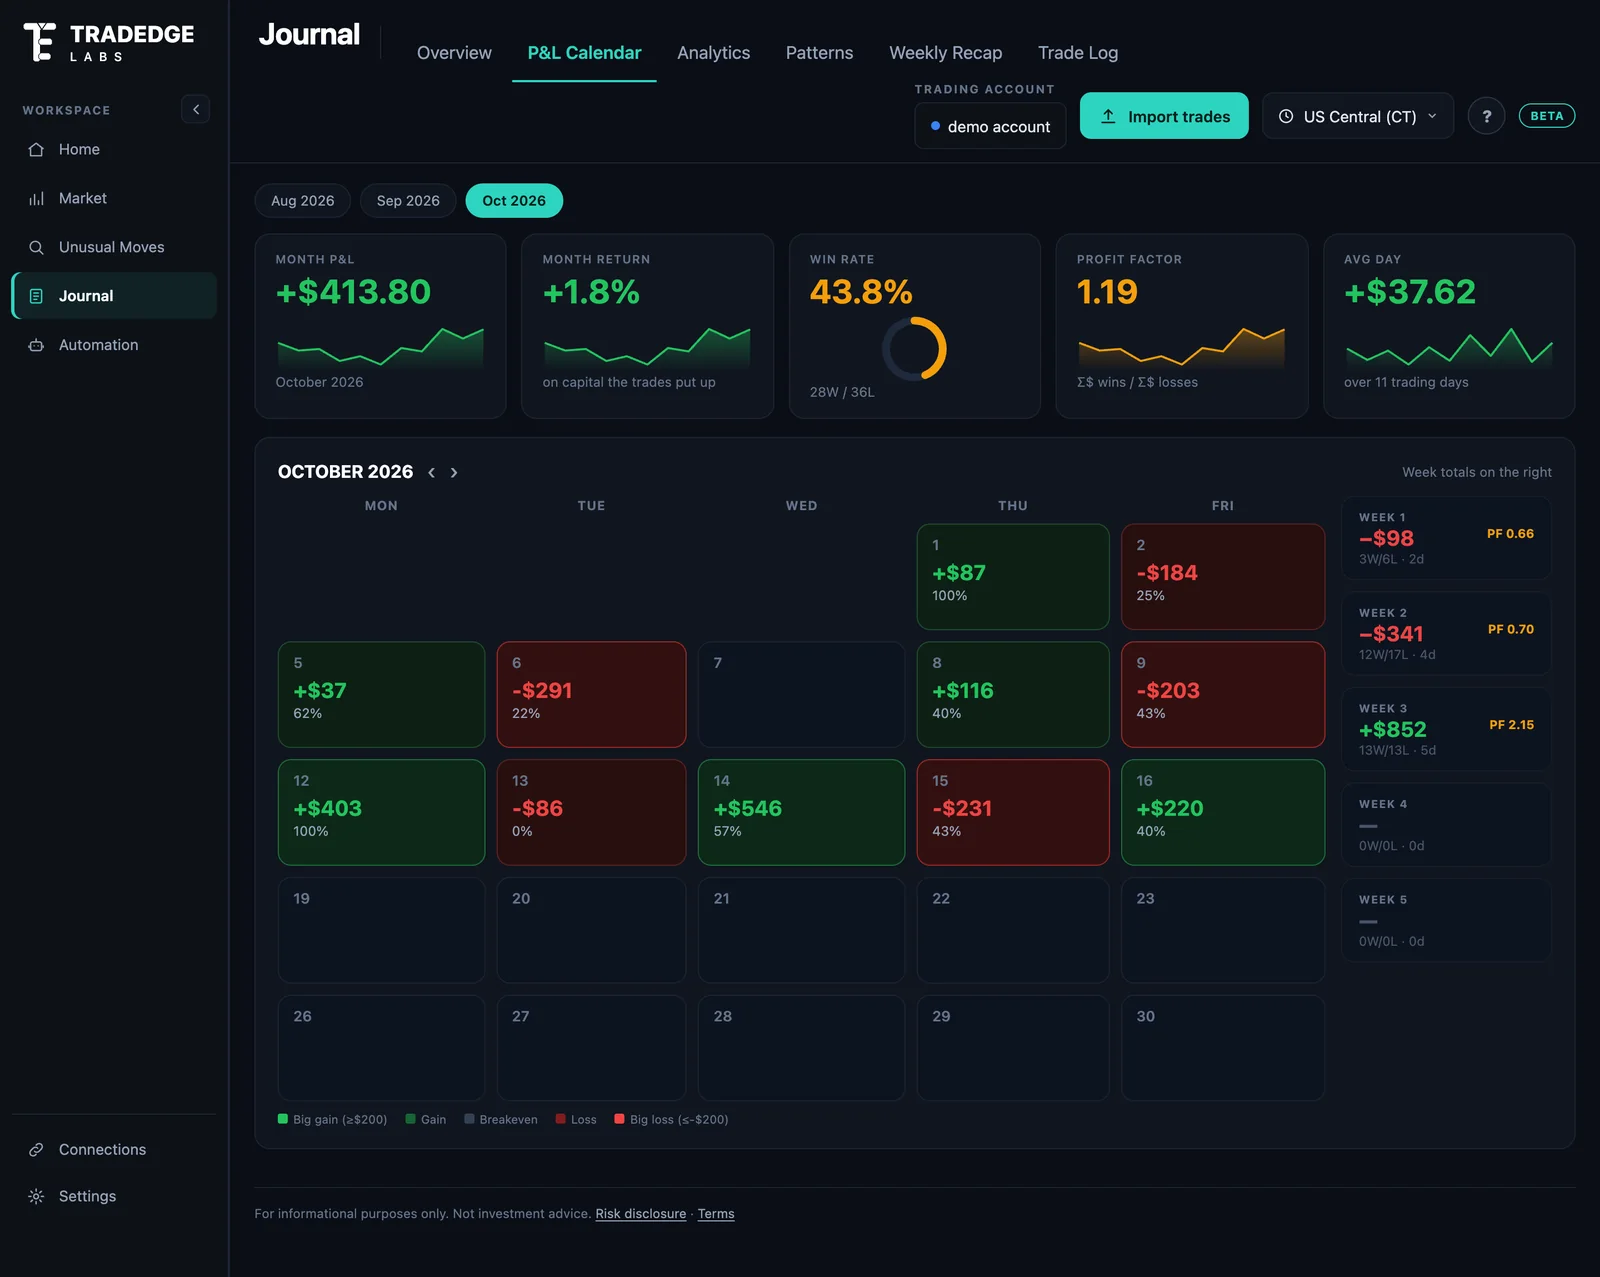Viewport: 1600px width, 1277px height.
Task: Click the Settings gear icon
Action: pos(36,1197)
